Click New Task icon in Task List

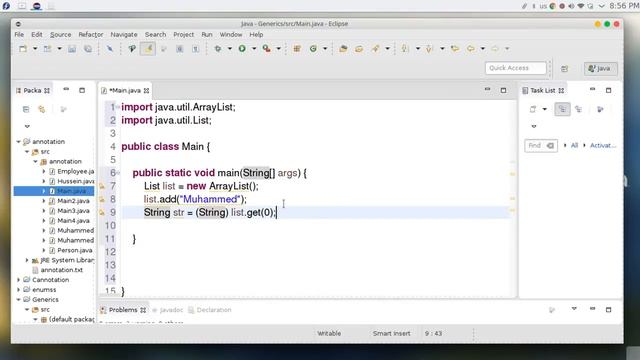pyautogui.click(x=533, y=109)
